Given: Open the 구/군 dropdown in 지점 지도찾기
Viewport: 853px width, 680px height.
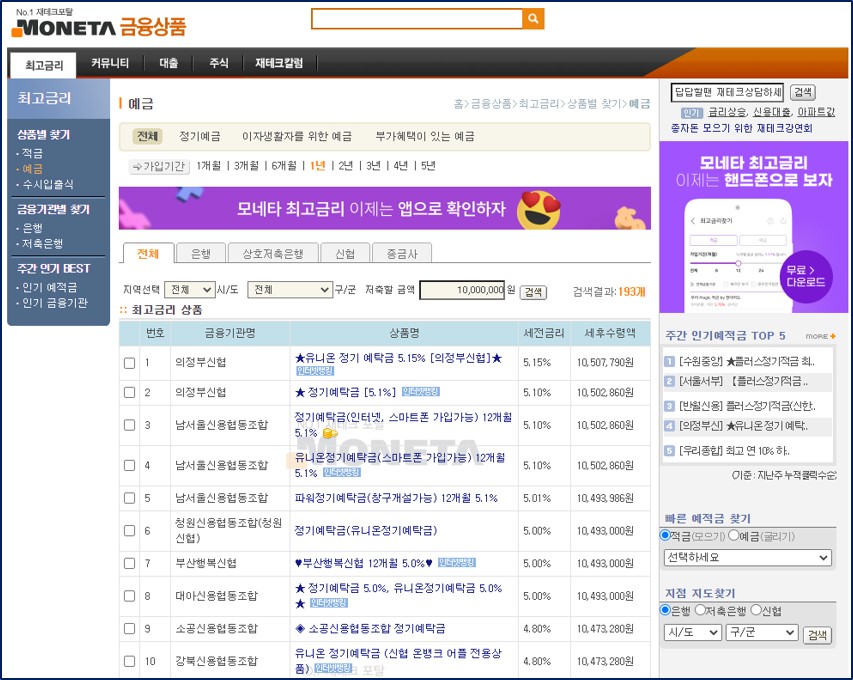Looking at the screenshot, I should [x=762, y=633].
